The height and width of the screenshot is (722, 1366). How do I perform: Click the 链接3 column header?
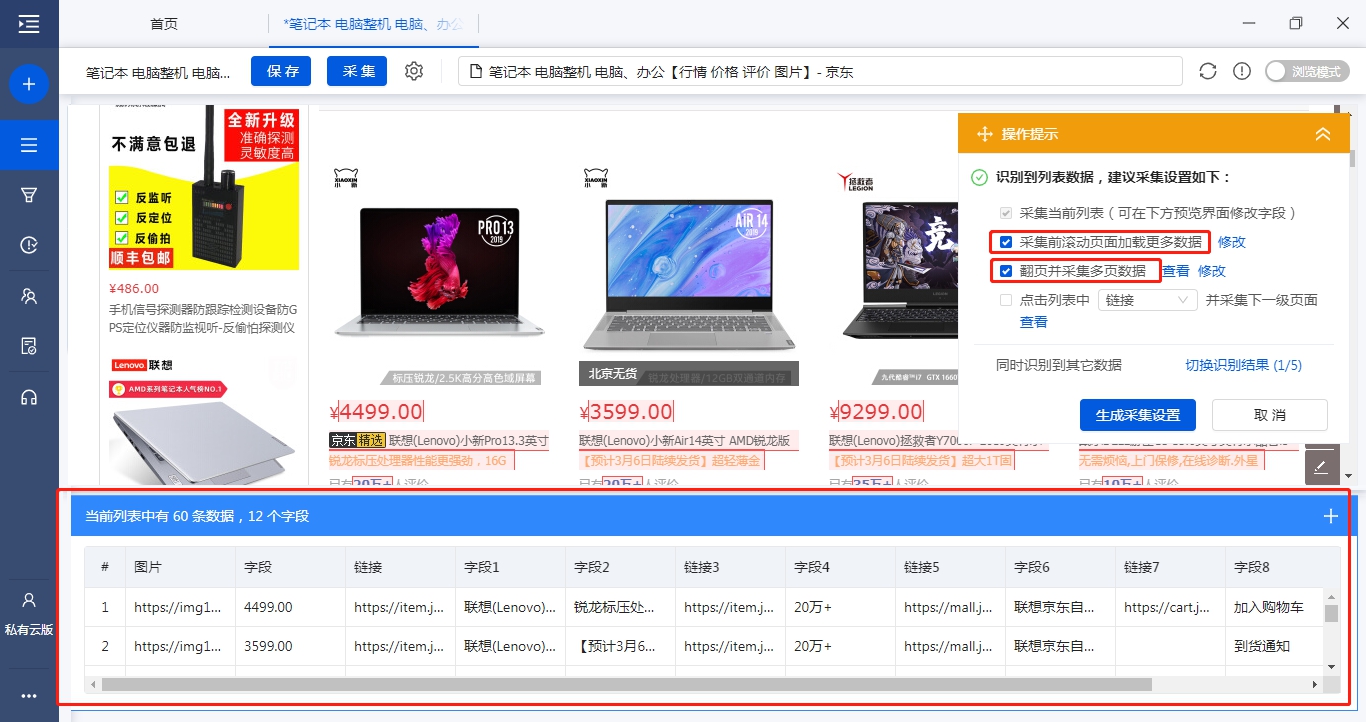tap(730, 567)
